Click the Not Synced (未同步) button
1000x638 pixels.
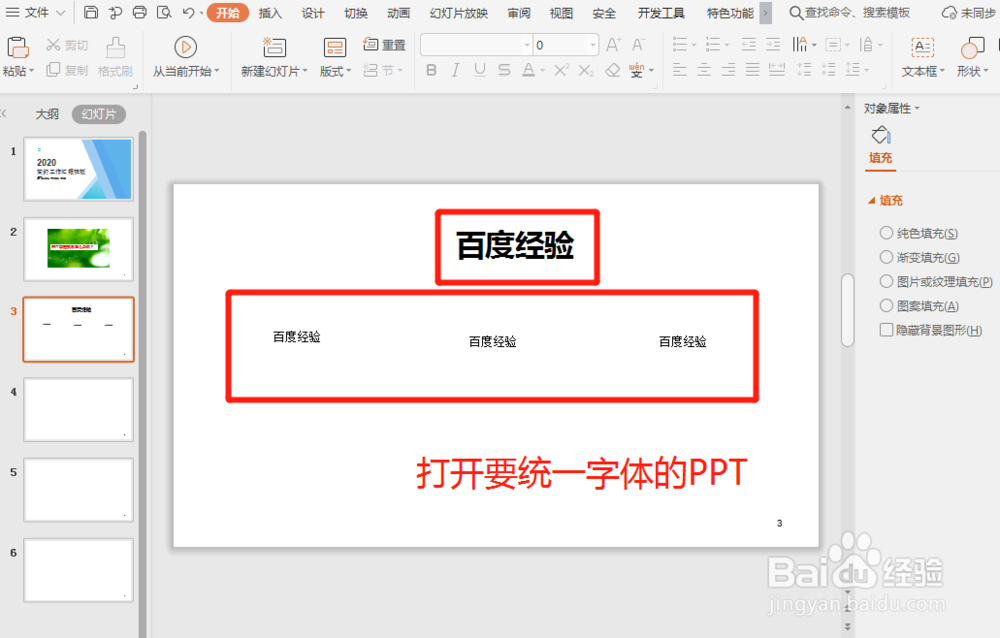(x=969, y=13)
